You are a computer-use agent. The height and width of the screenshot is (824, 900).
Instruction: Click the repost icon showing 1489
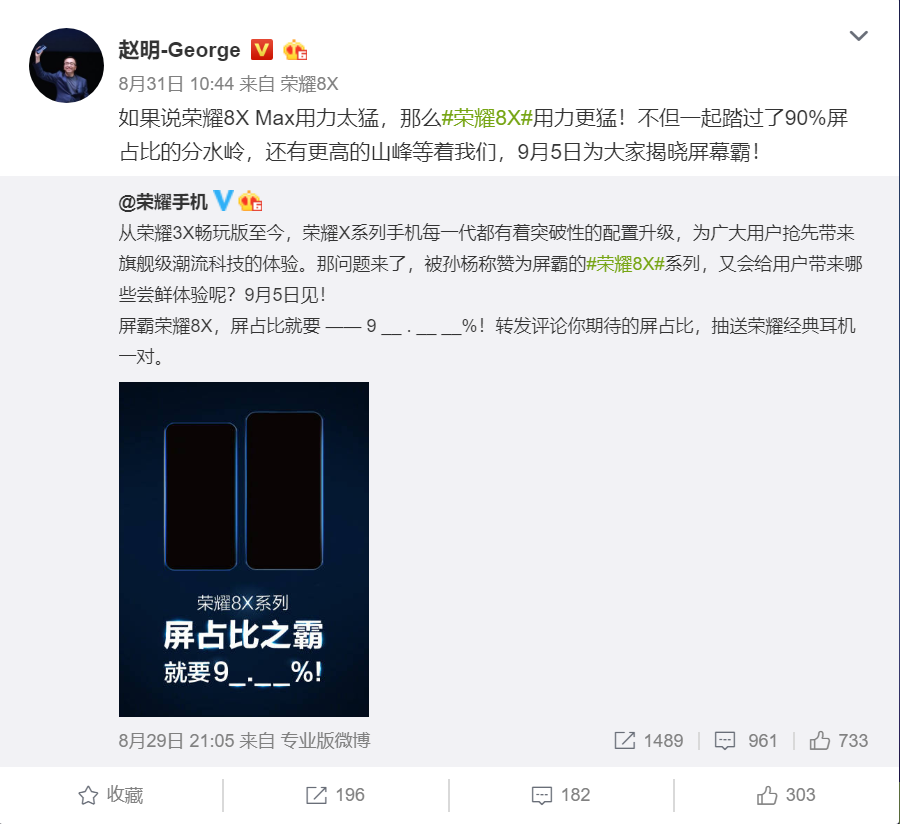[649, 741]
